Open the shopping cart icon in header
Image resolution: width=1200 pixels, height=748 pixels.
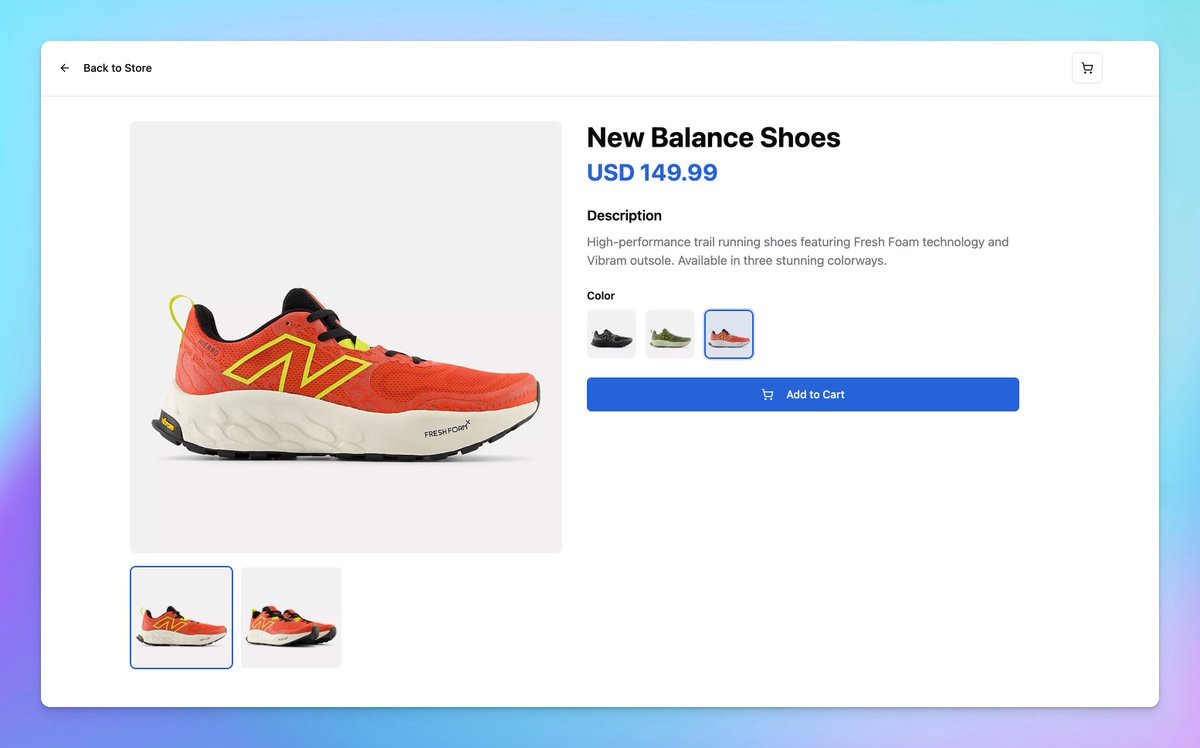[x=1087, y=68]
